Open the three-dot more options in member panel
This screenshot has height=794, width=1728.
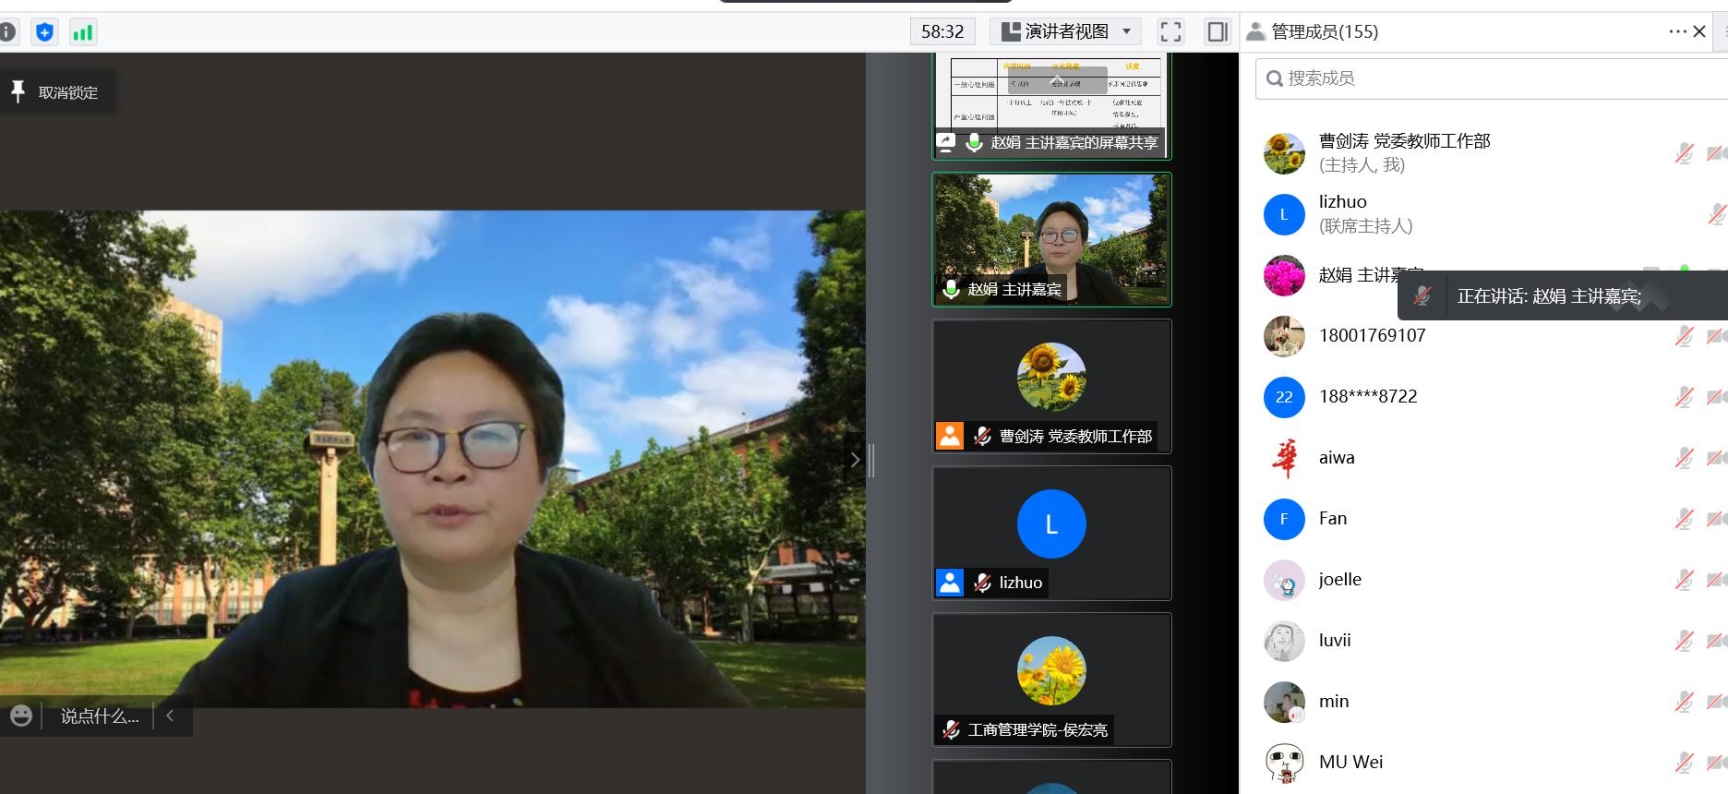point(1677,32)
